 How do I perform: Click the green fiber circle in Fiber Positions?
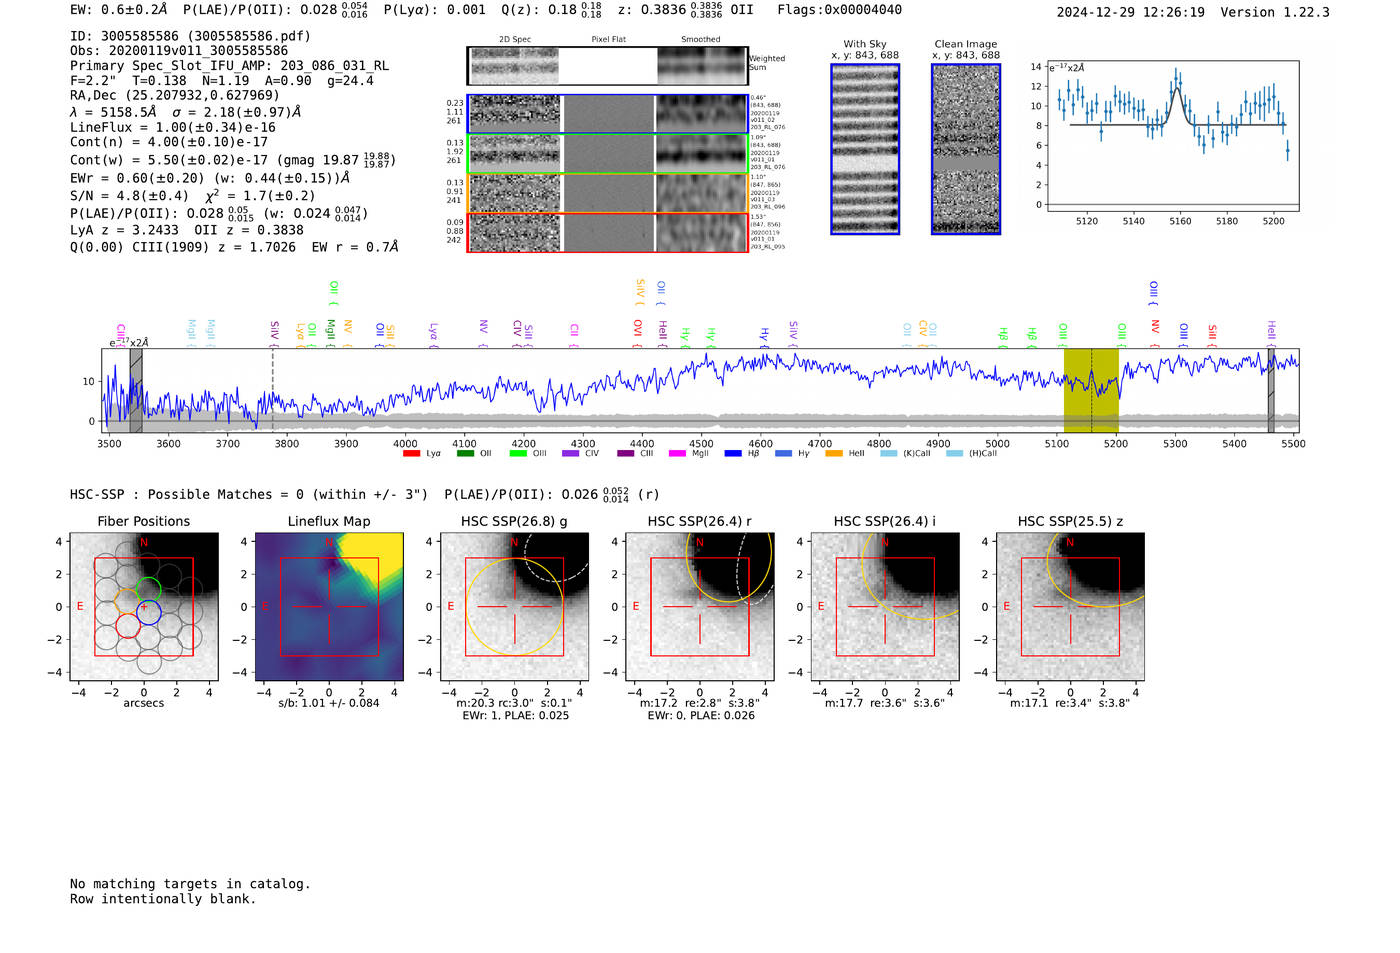[148, 589]
